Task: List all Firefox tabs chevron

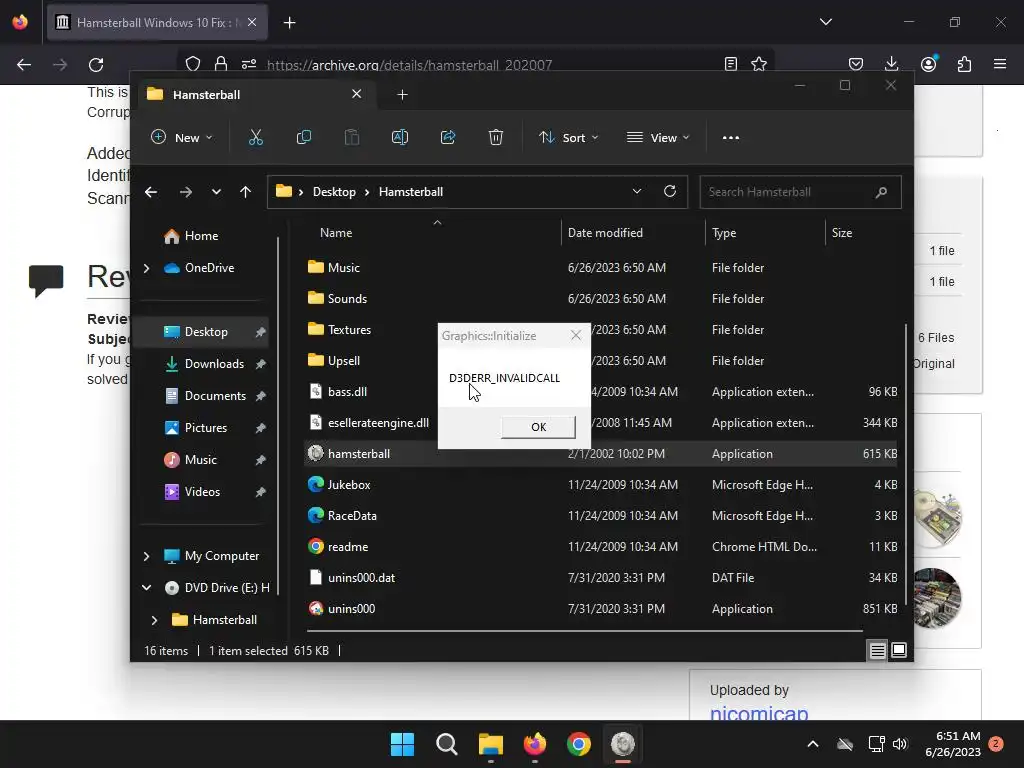Action: (825, 22)
